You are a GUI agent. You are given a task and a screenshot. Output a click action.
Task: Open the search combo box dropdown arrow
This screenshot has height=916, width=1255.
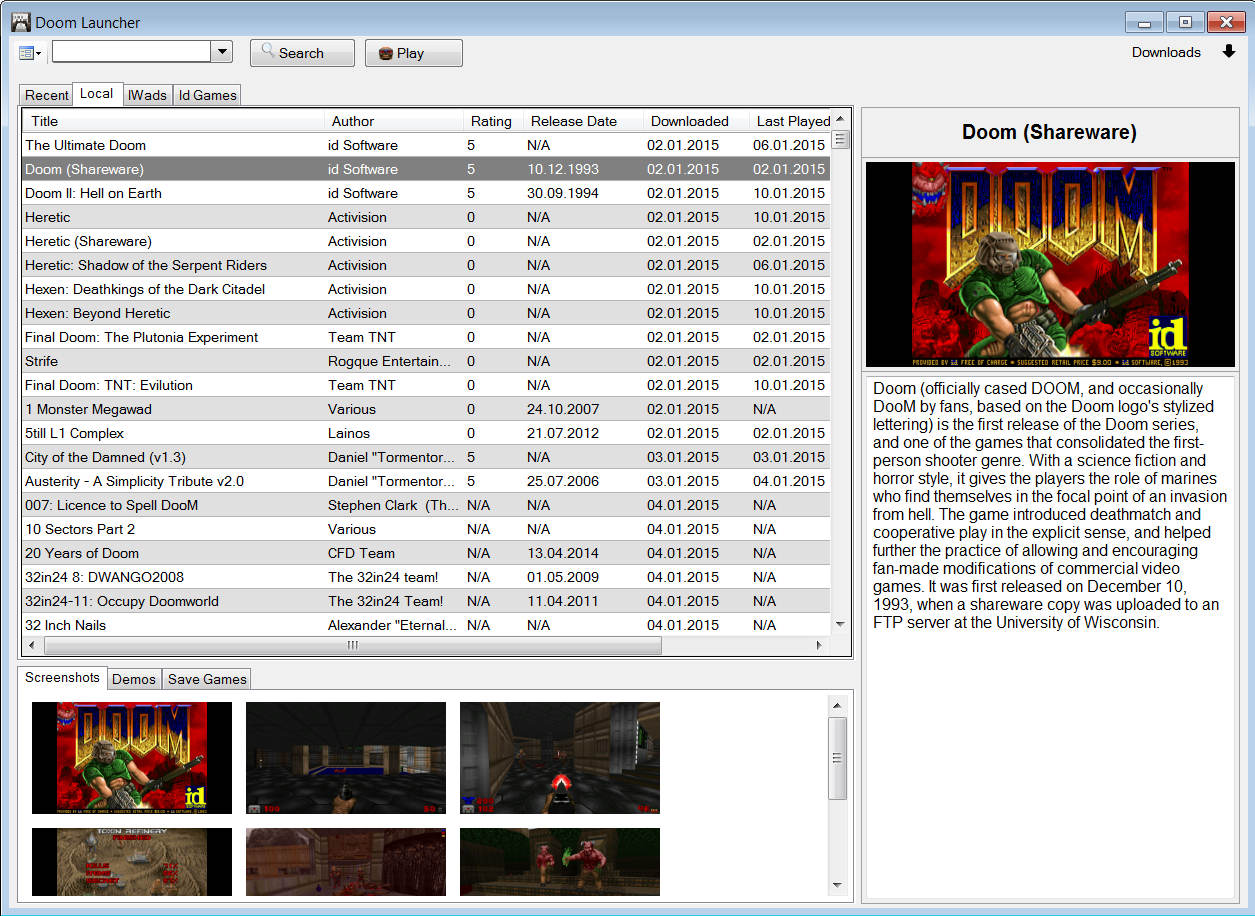tap(222, 52)
